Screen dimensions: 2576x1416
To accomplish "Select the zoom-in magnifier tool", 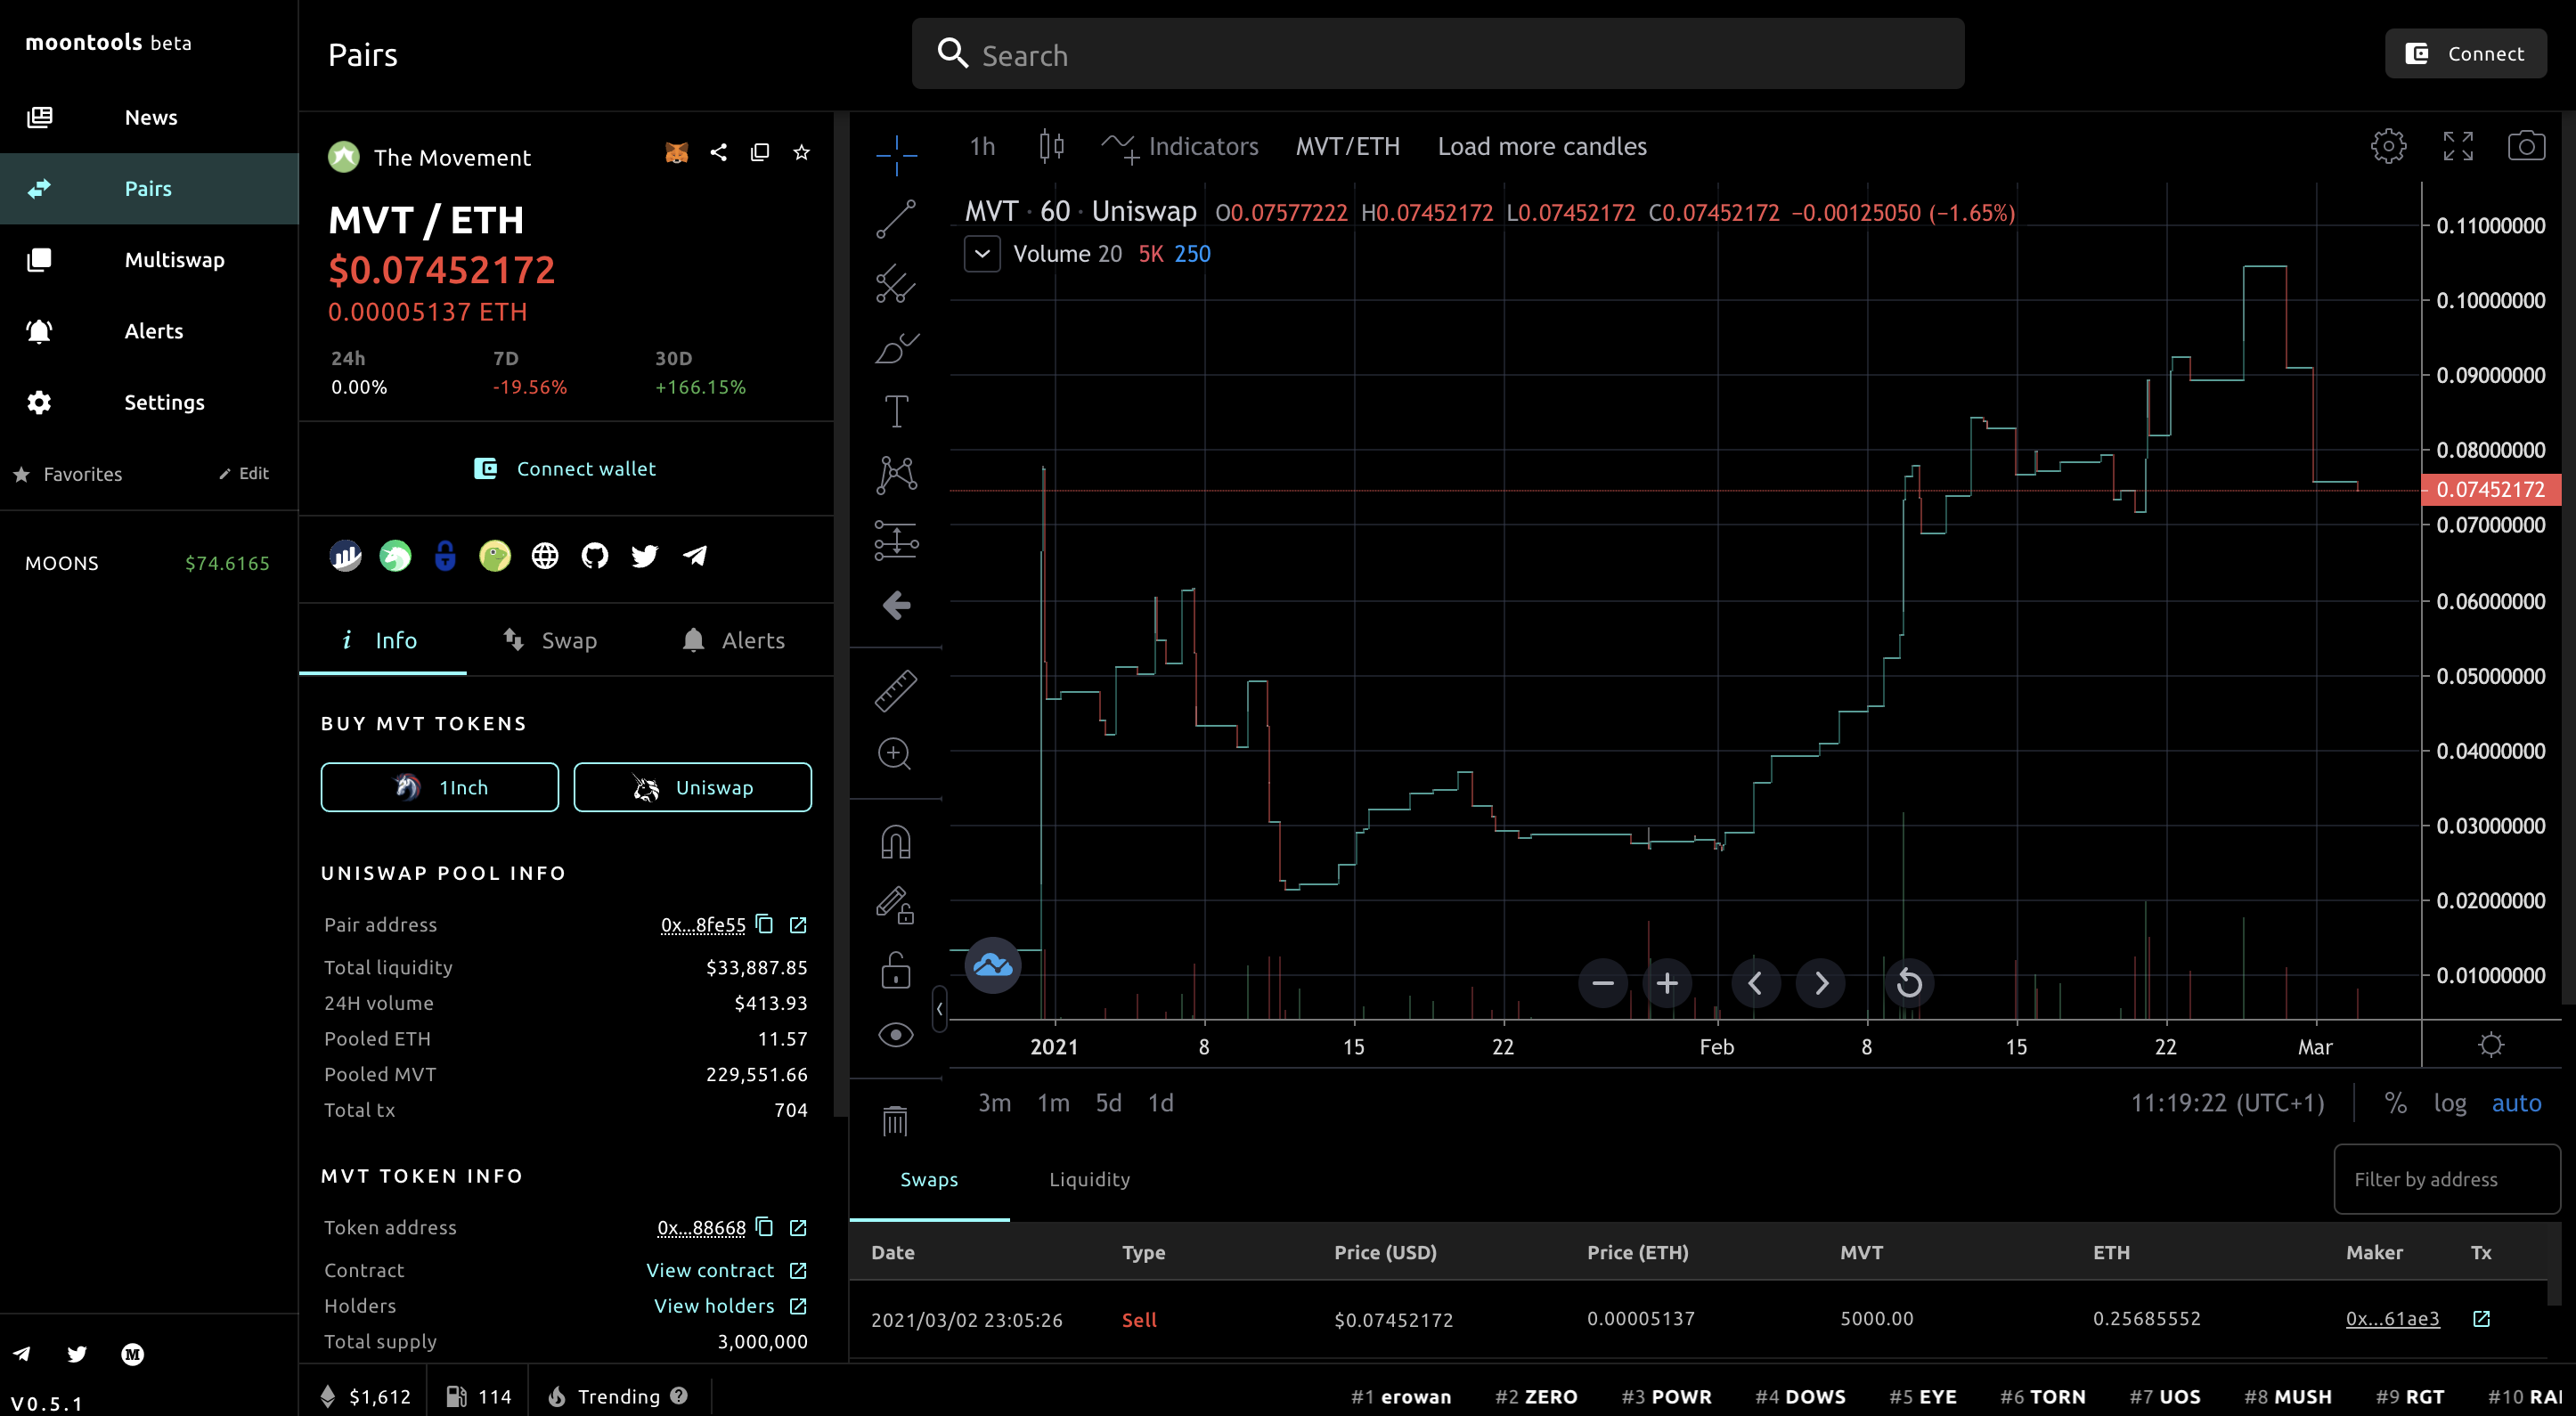I will (x=896, y=754).
